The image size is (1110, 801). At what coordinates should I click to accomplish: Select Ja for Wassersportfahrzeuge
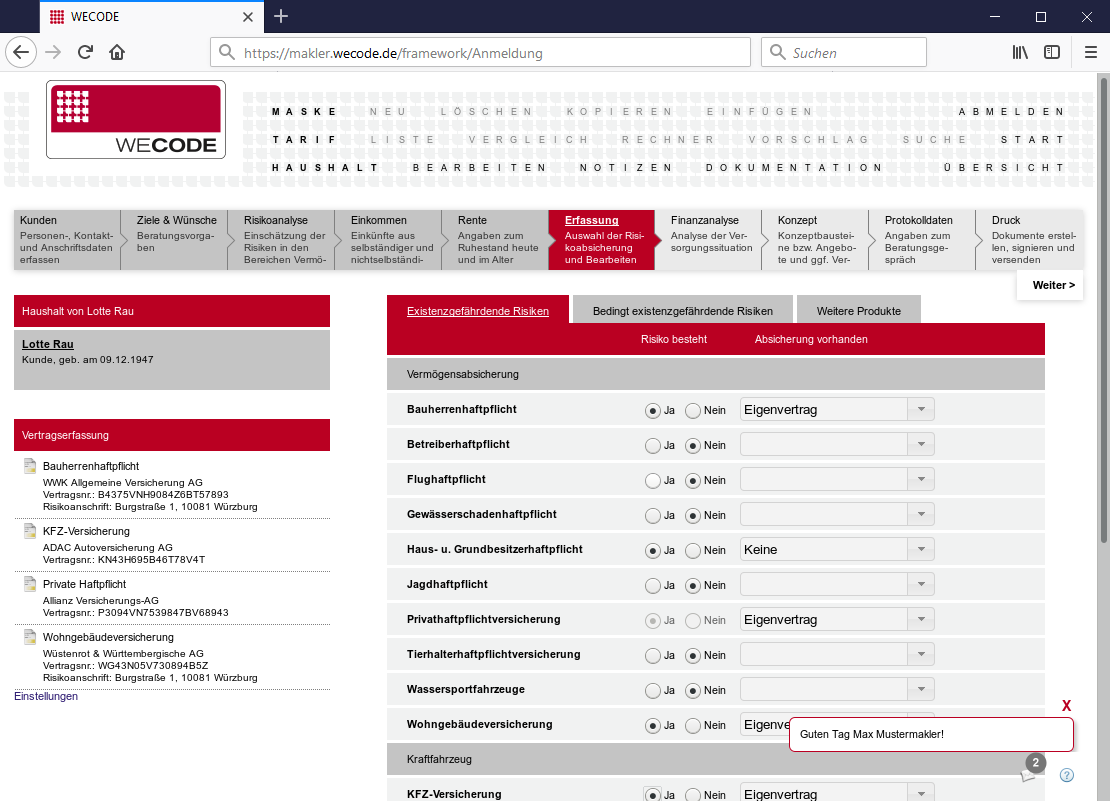[653, 691]
